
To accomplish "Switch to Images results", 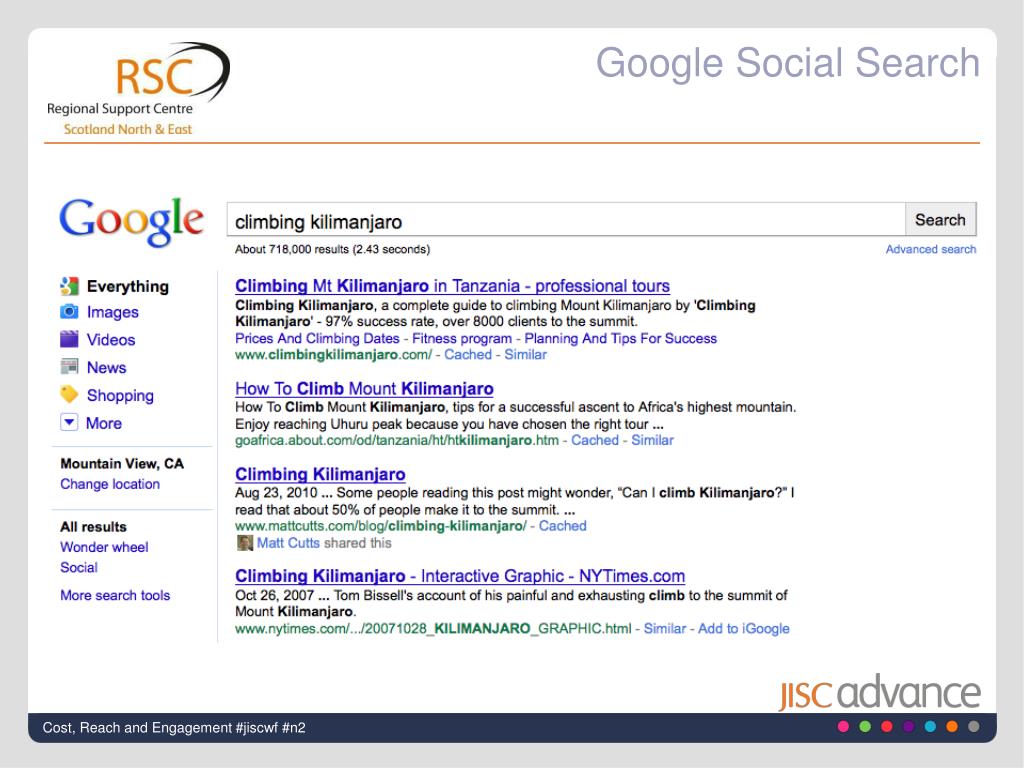I will point(113,312).
